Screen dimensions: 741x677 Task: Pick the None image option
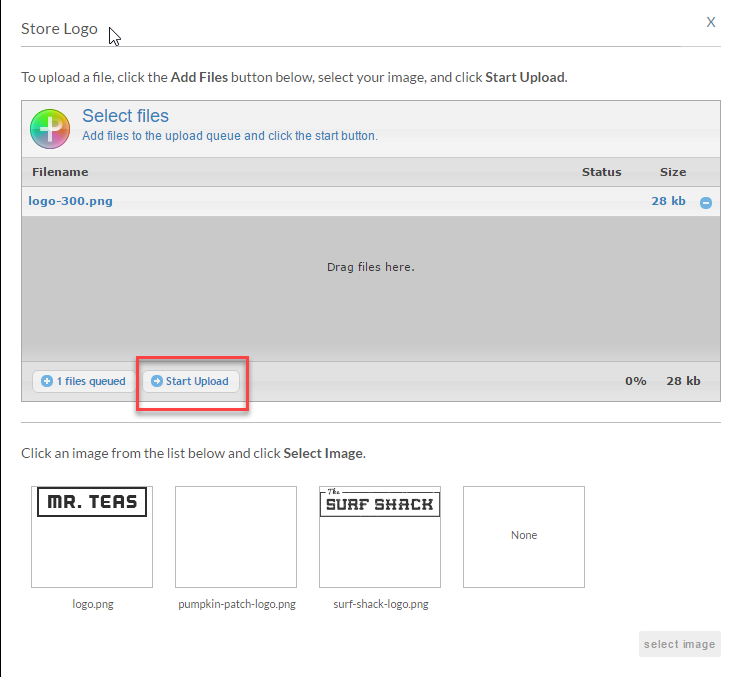(x=524, y=537)
